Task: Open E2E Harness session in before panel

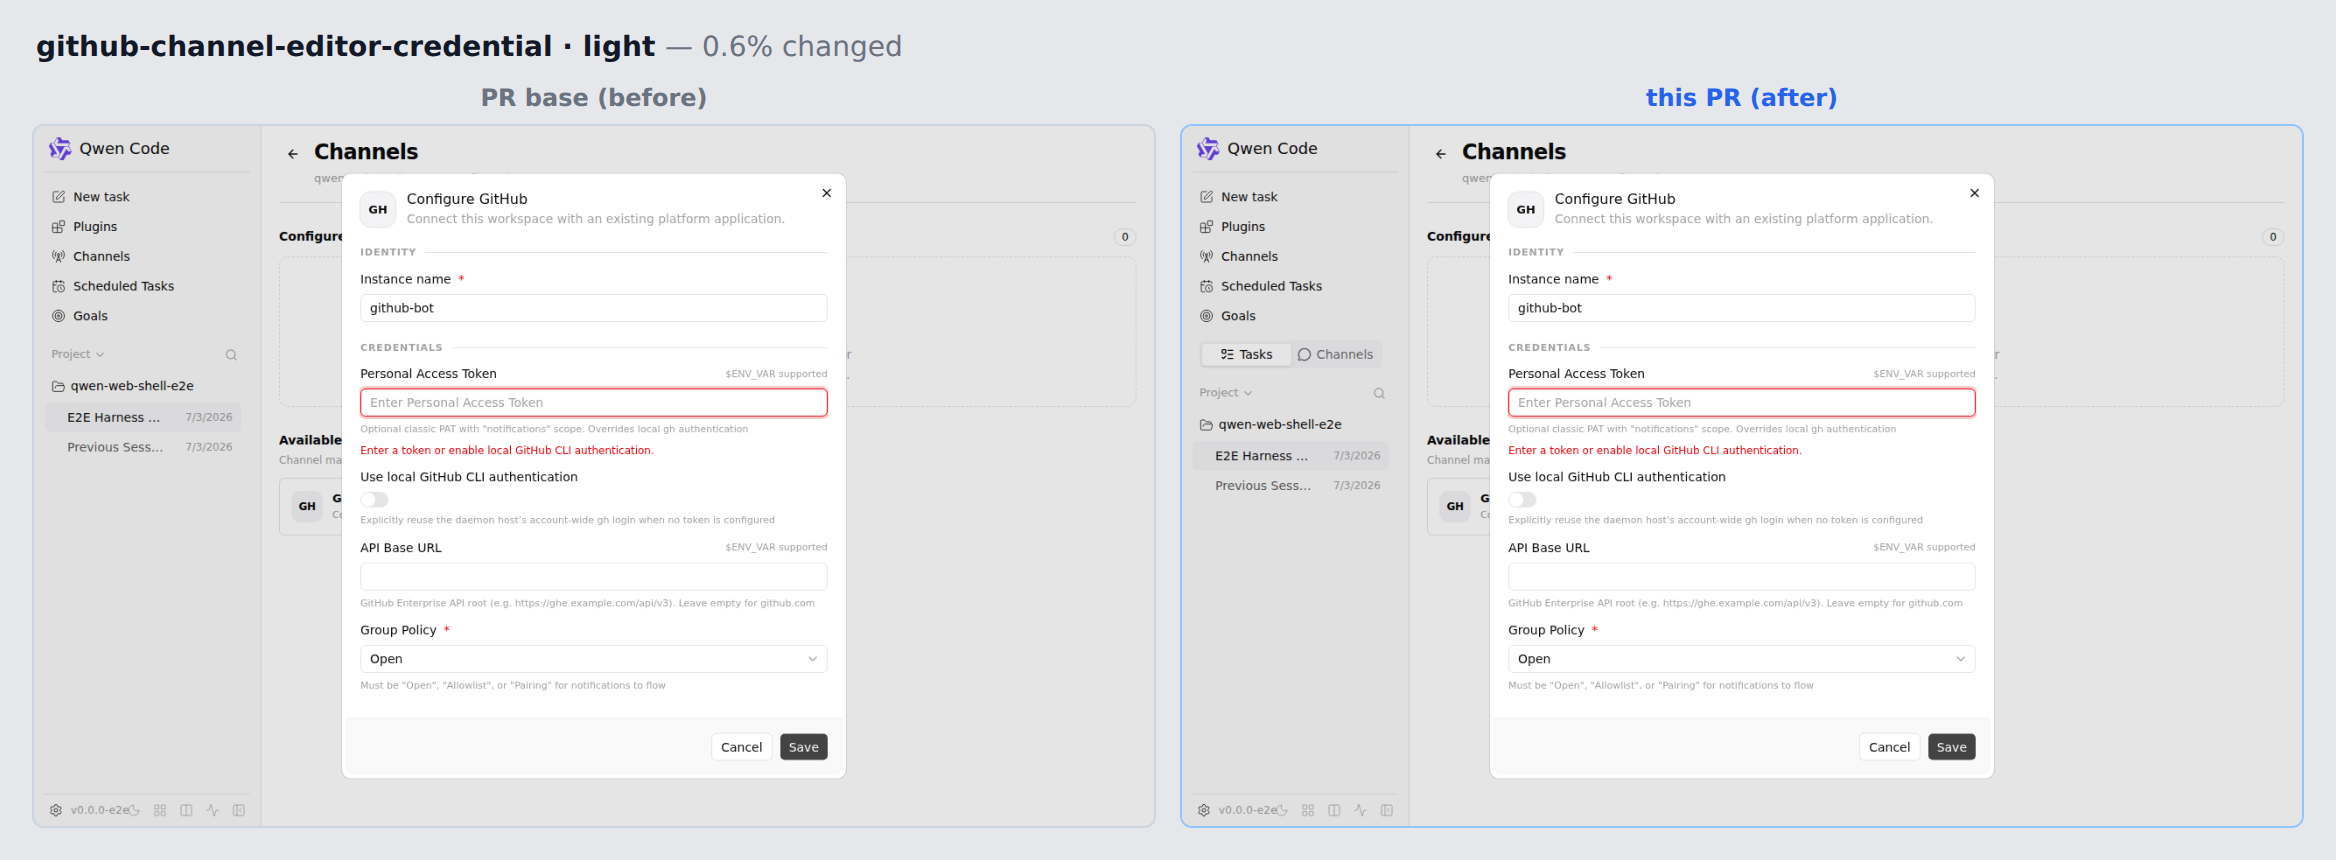Action: [x=144, y=417]
